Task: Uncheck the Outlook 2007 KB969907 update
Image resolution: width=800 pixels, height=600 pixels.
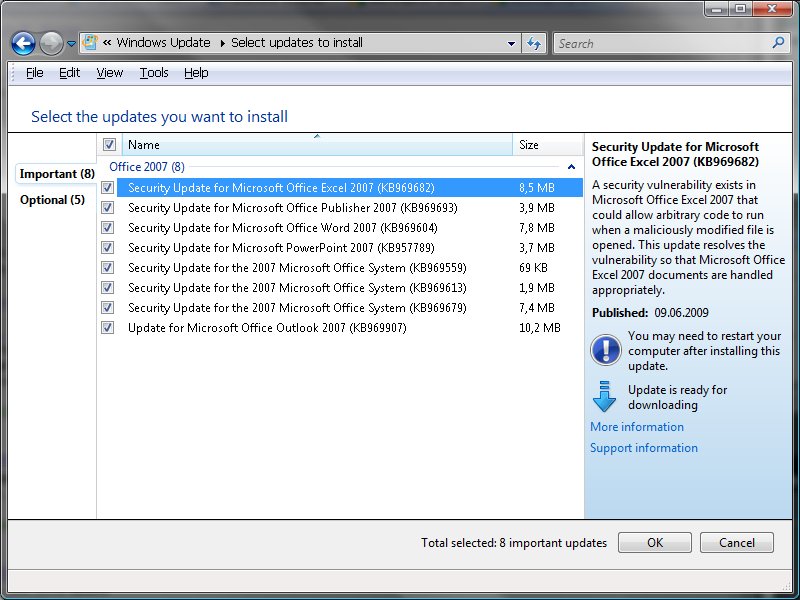Action: point(107,328)
